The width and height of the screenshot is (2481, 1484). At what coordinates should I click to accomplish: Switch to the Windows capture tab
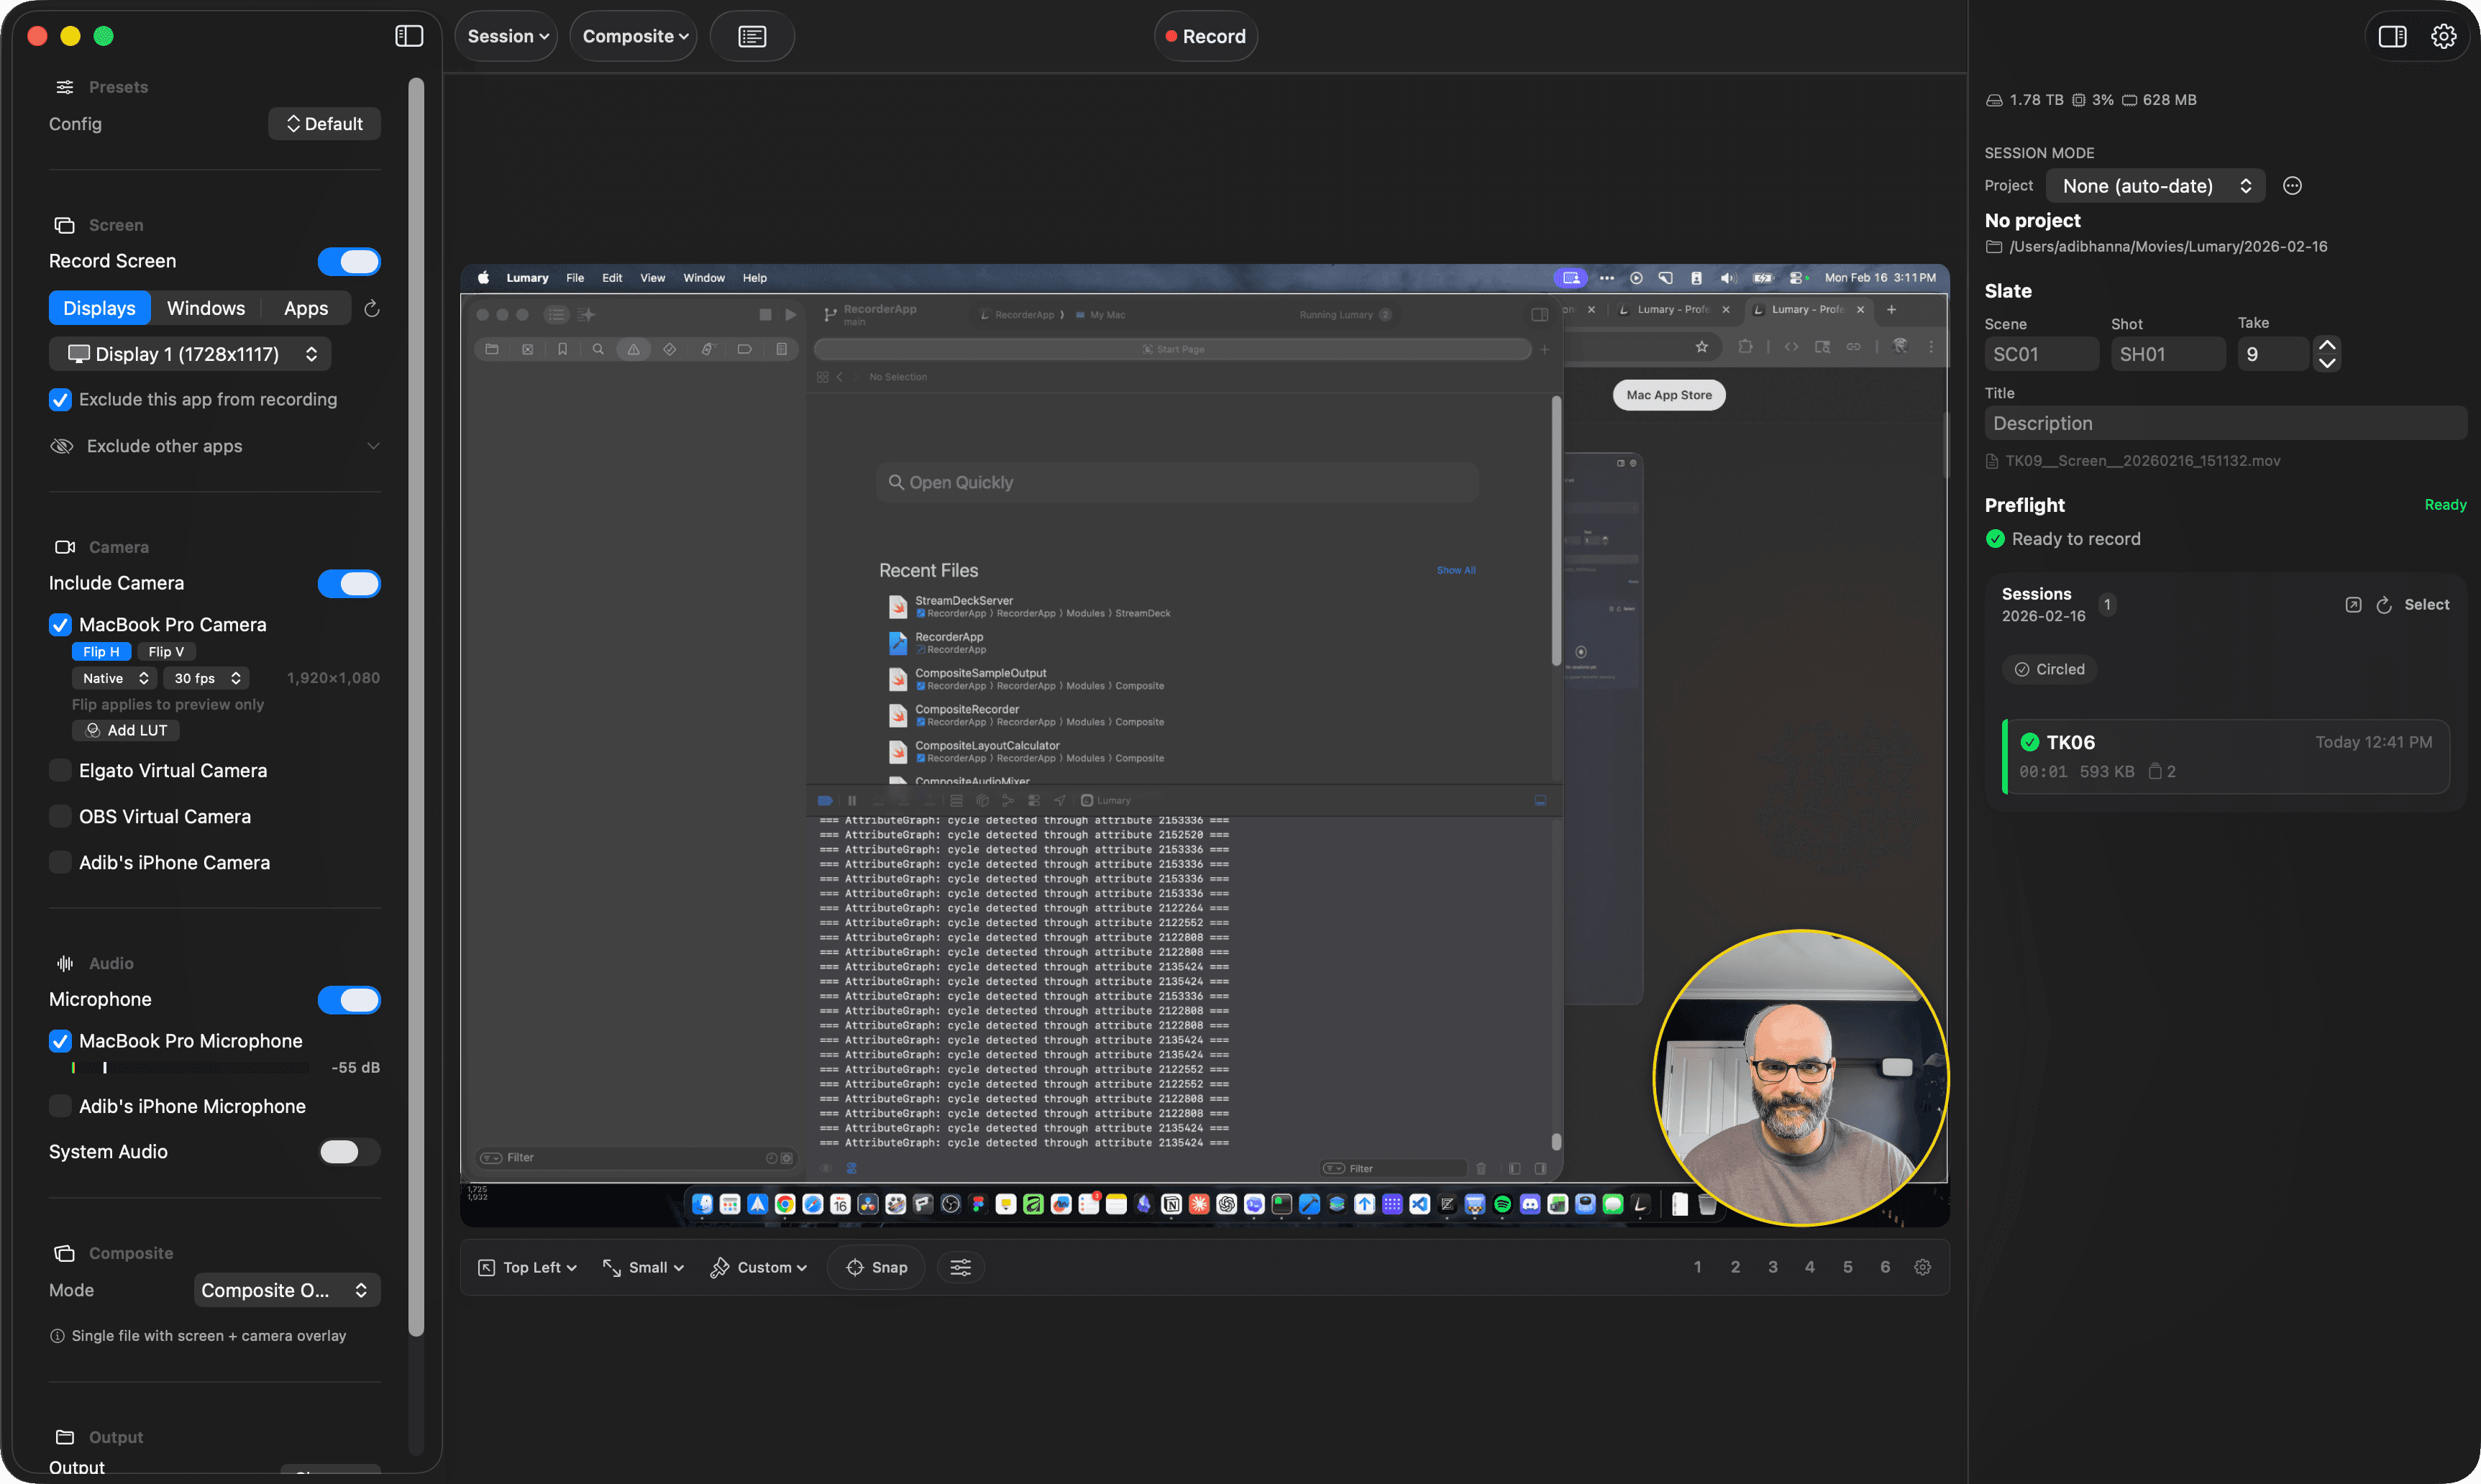206,308
